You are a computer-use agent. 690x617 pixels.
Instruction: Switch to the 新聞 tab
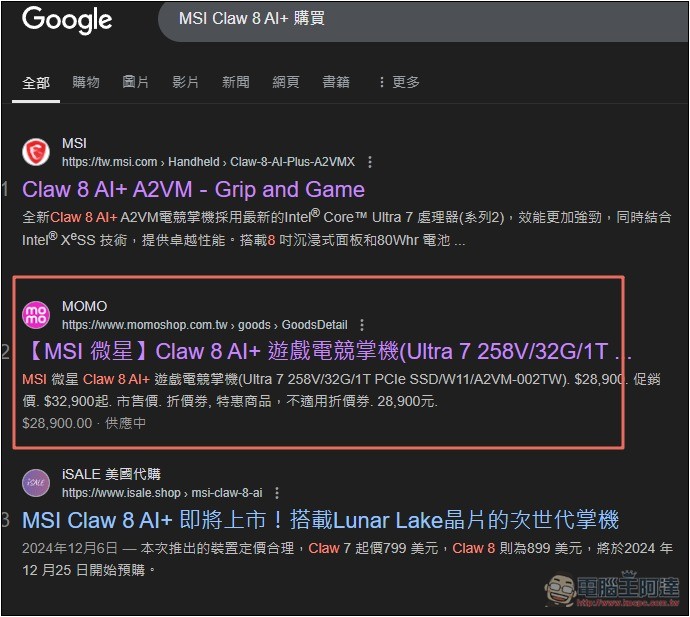tap(236, 82)
